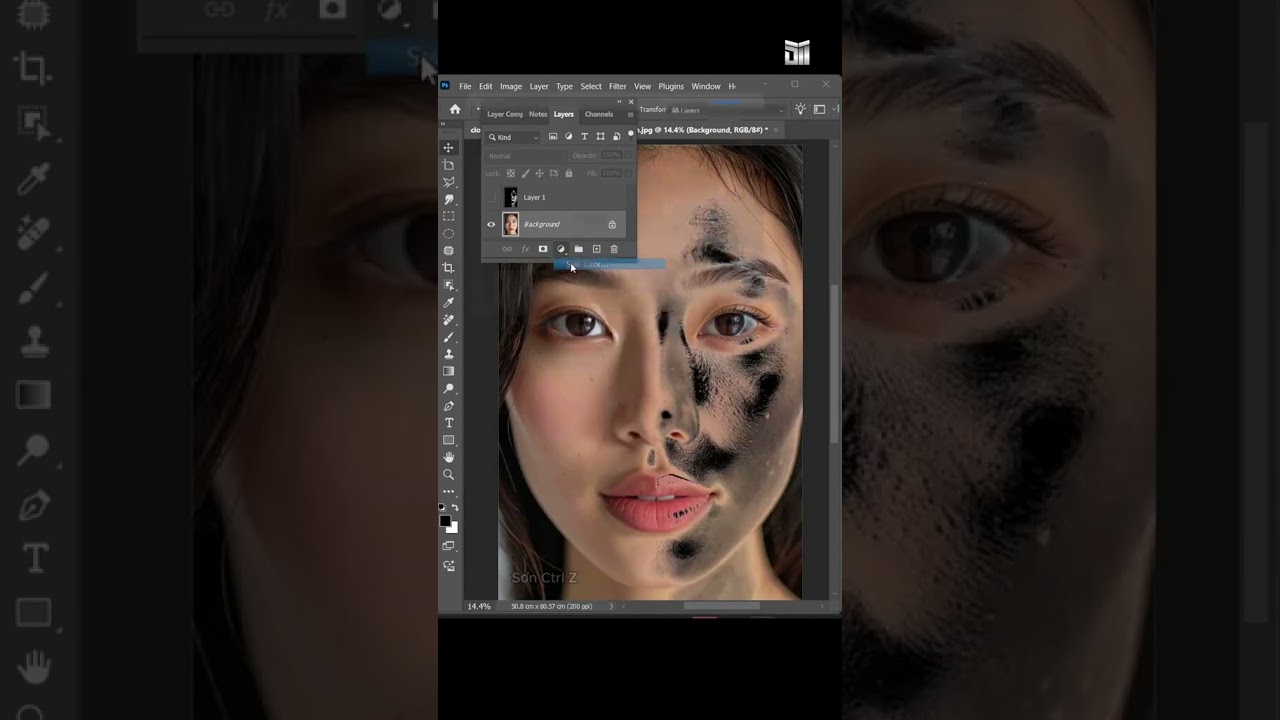
Task: Click the Home icon in options bar
Action: [x=455, y=109]
